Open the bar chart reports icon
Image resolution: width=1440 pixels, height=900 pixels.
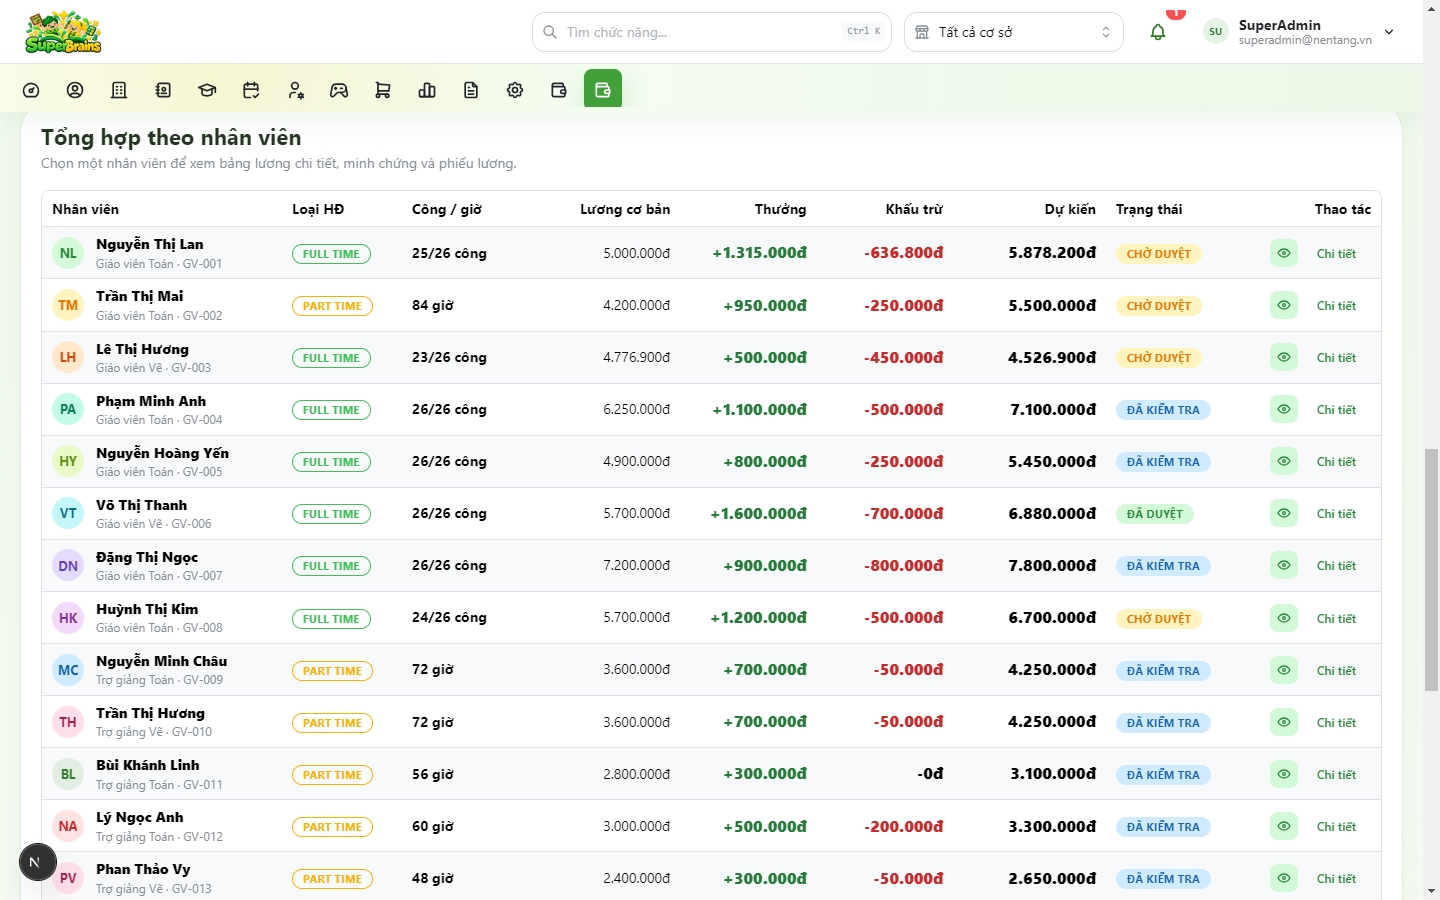[427, 90]
